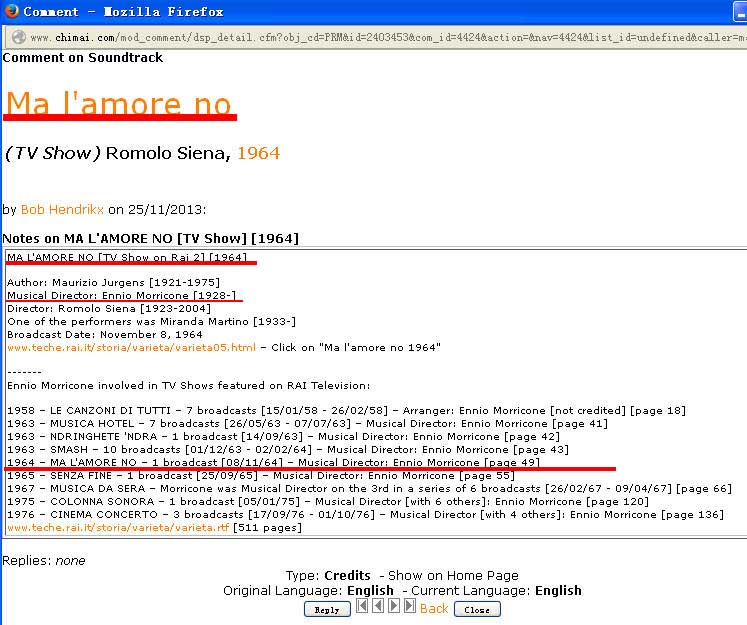Open the teche.rai.it varieta05.html link

click(x=131, y=347)
